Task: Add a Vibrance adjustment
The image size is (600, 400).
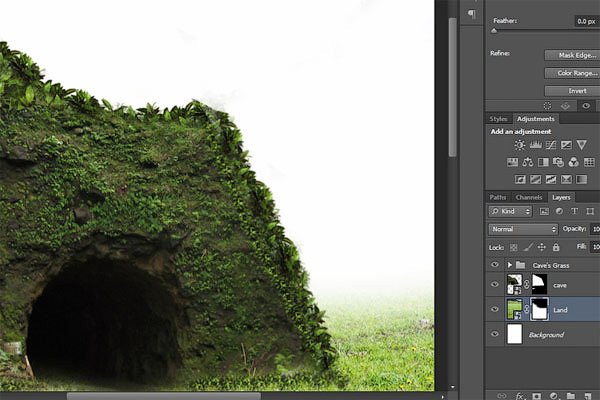Action: click(x=581, y=145)
